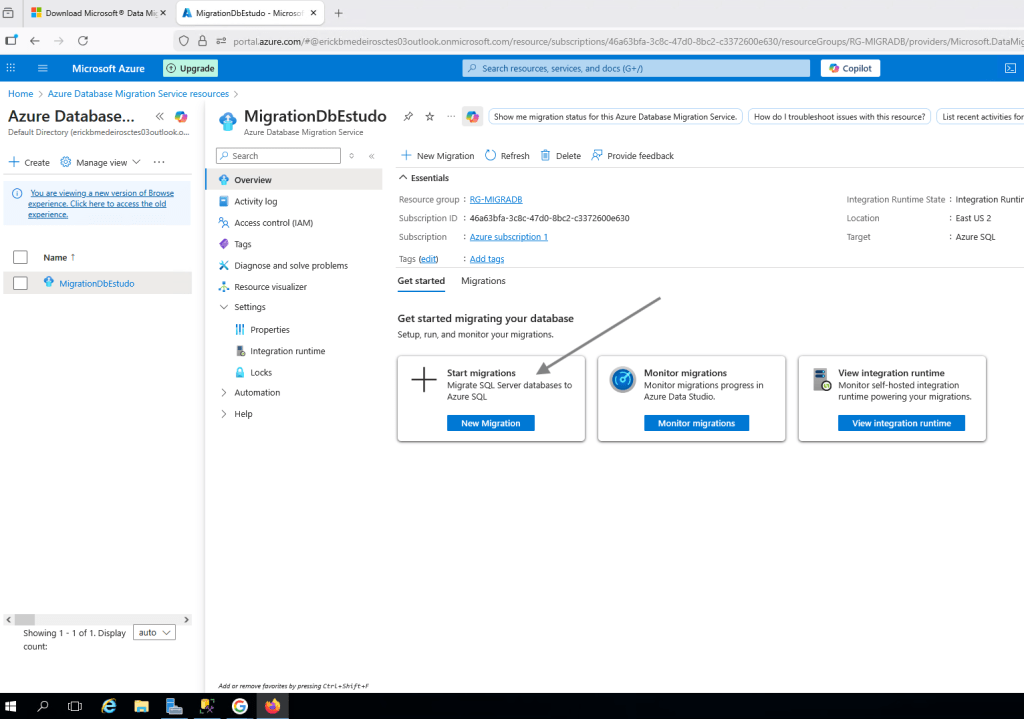Check the MigrationDbEstudo row checkbox
The width and height of the screenshot is (1024, 719).
point(20,283)
